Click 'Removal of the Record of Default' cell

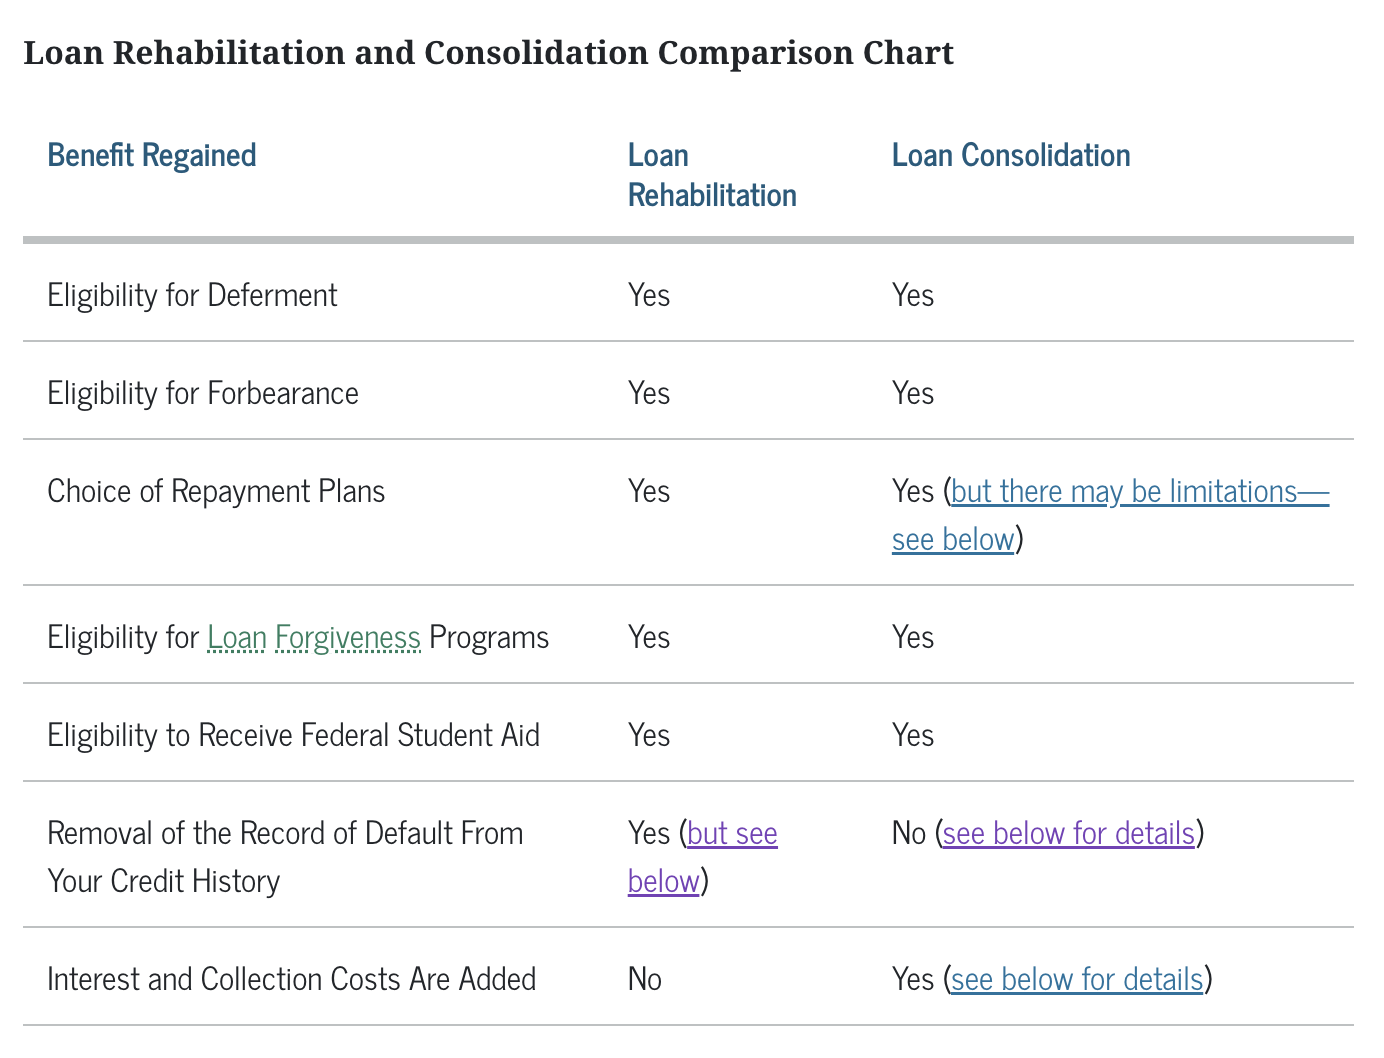(x=285, y=834)
